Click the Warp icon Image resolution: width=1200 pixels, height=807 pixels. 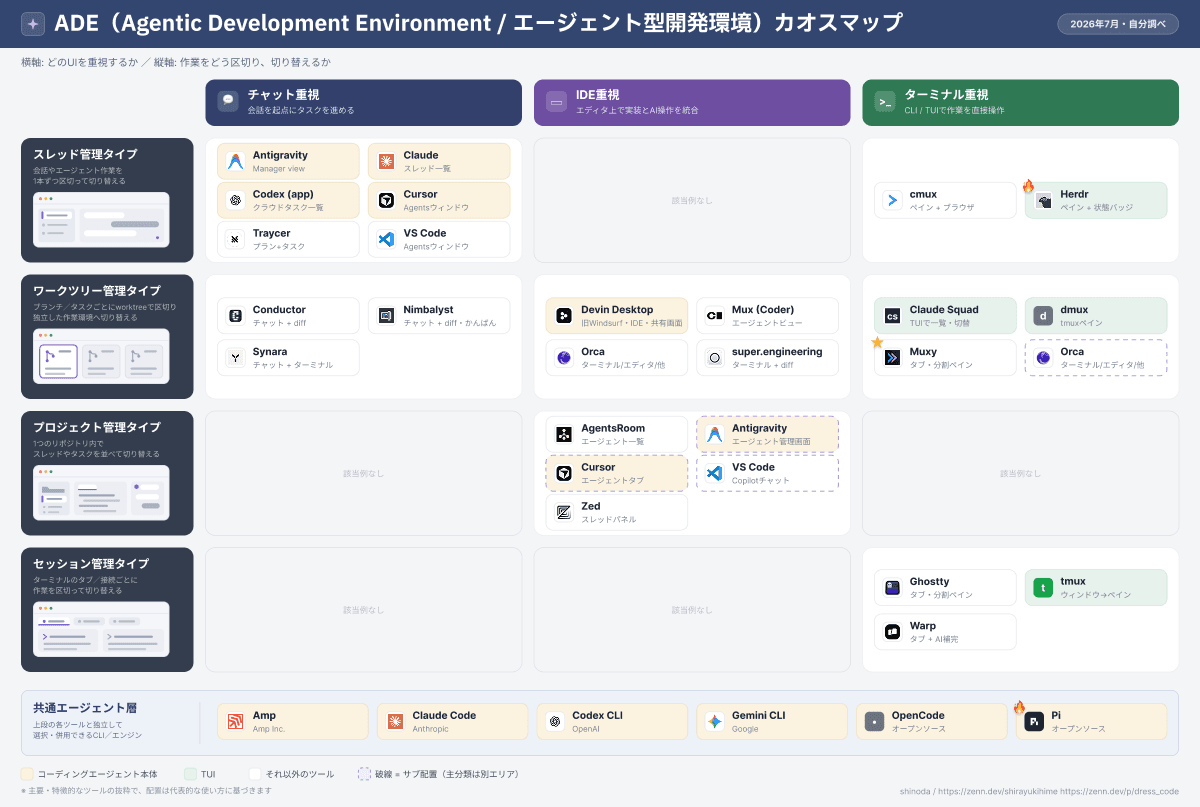pyautogui.click(x=893, y=632)
